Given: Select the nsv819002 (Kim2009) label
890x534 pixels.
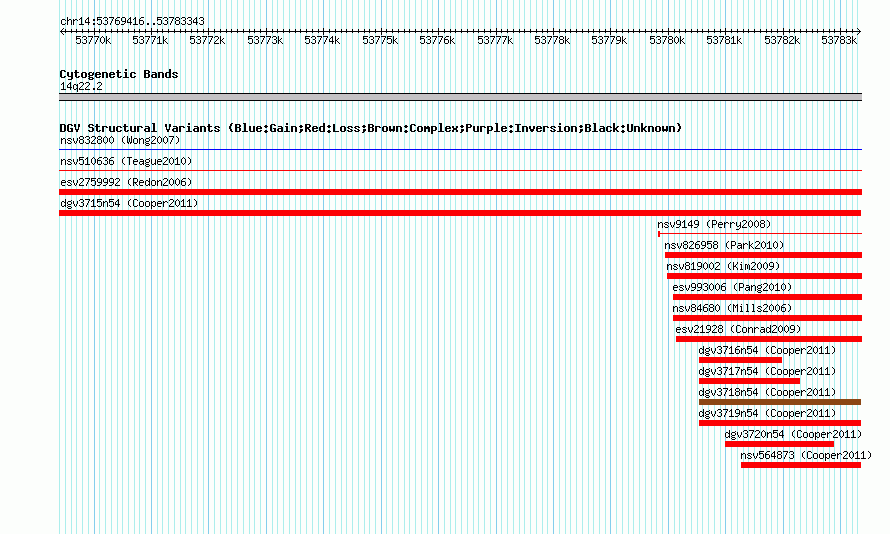Looking at the screenshot, I should coord(723,266).
